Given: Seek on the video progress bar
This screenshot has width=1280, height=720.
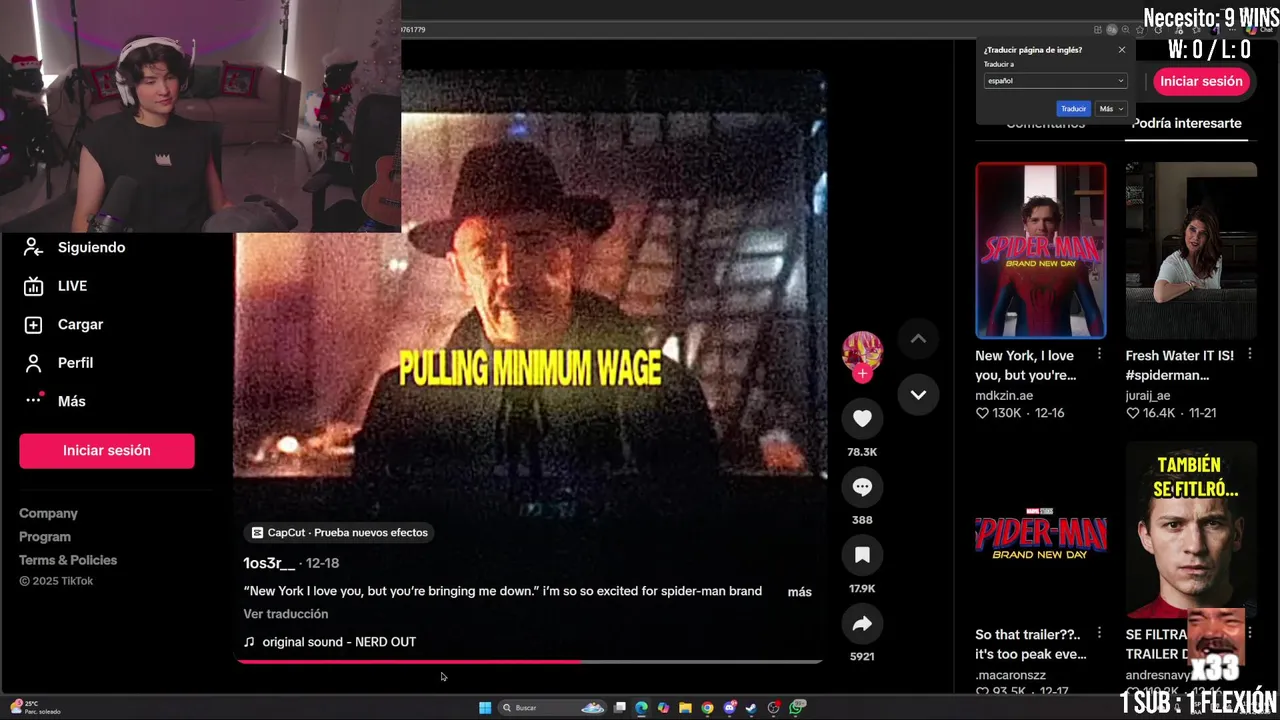Looking at the screenshot, I should click(x=529, y=661).
